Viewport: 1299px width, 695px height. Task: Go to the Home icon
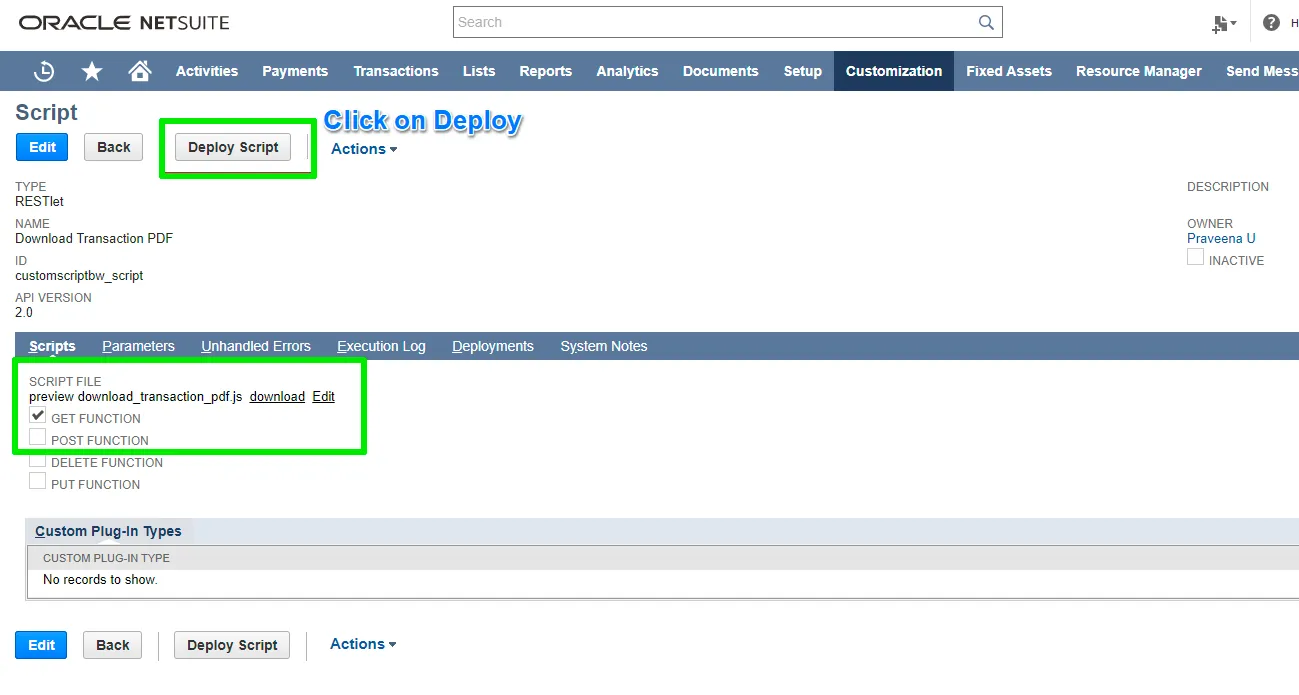coord(140,71)
